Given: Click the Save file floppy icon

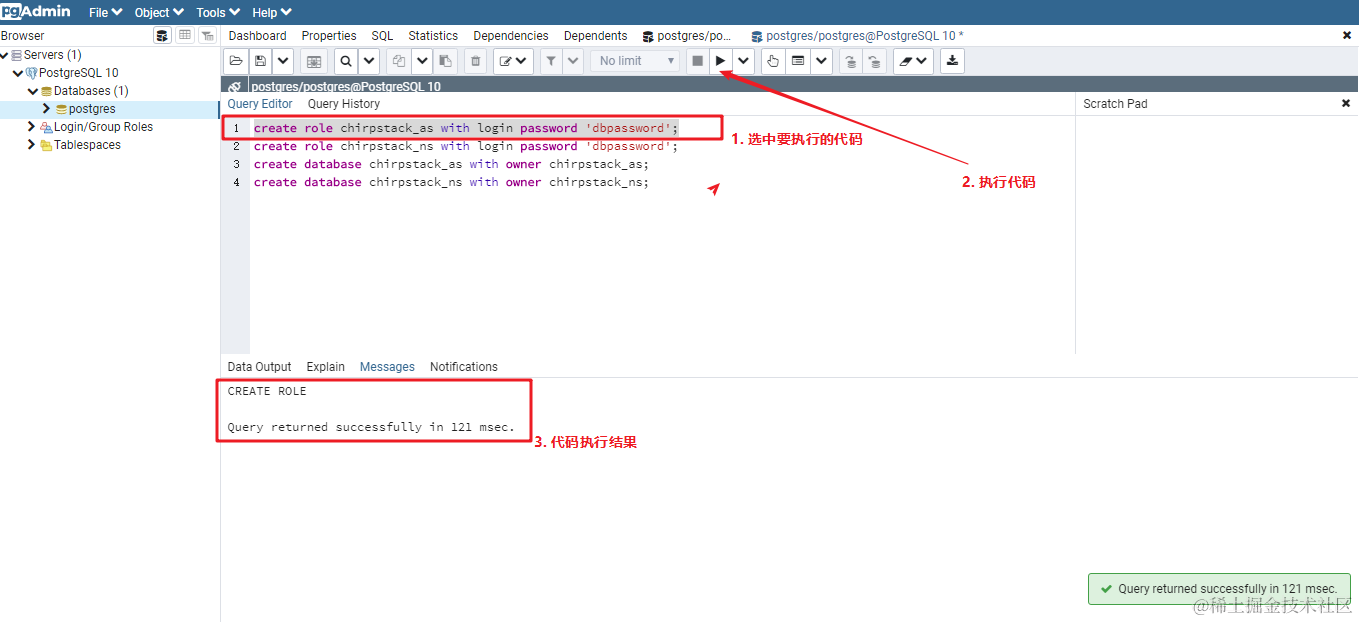Looking at the screenshot, I should point(260,61).
